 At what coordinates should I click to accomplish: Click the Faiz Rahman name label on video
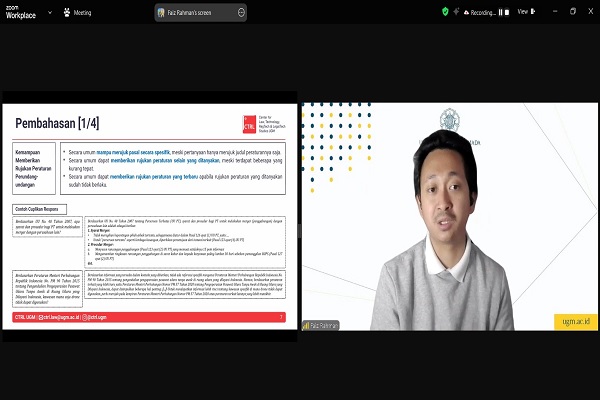tap(324, 326)
